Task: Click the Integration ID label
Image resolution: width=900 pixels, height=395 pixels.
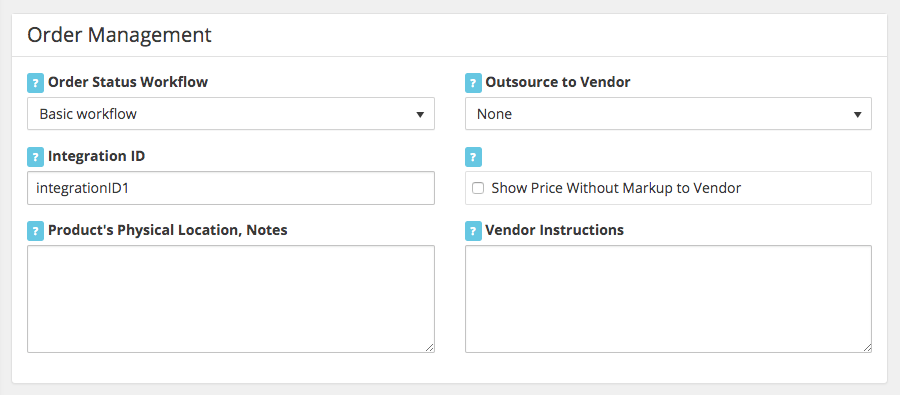Action: (96, 156)
